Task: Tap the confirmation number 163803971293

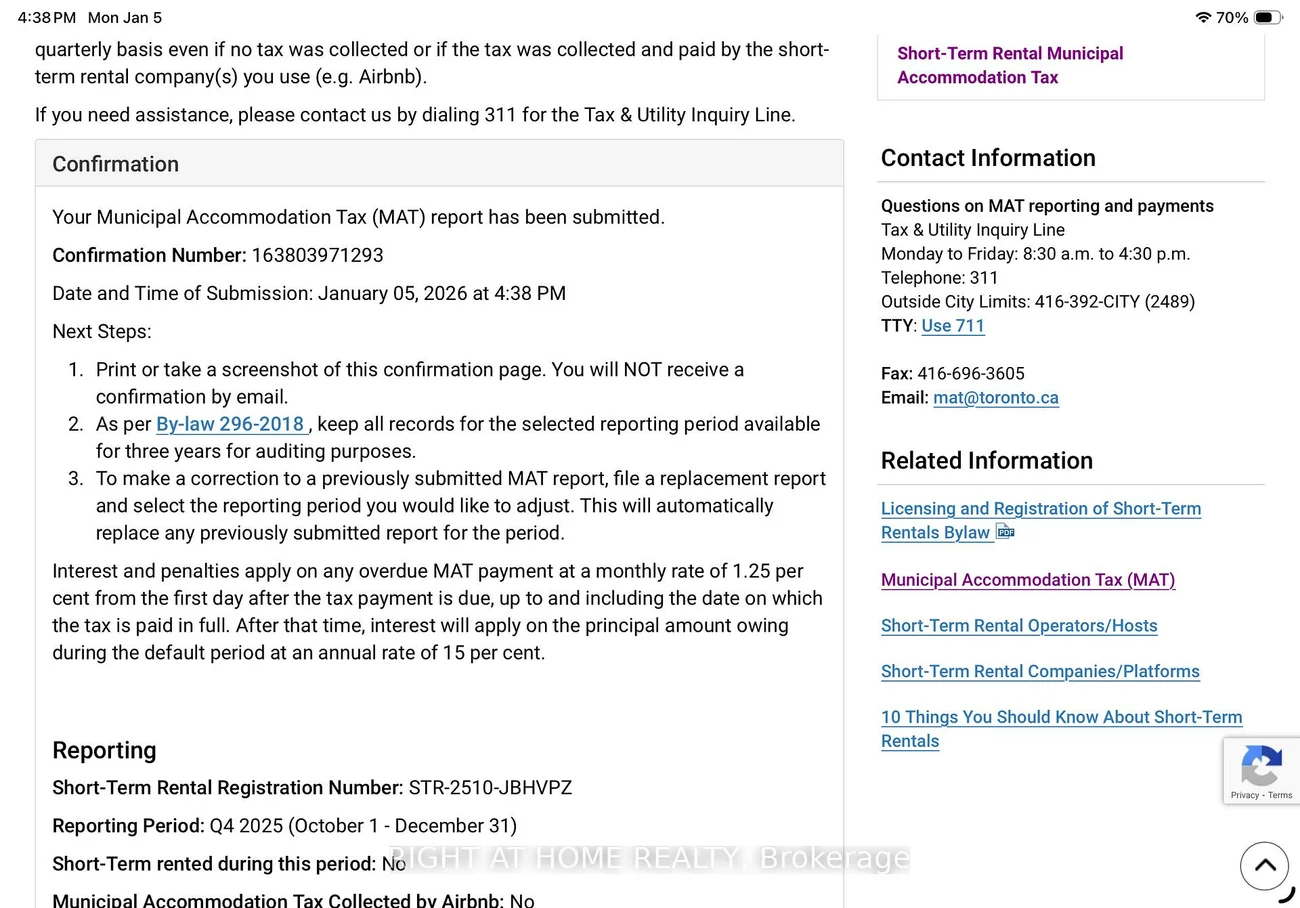Action: pos(317,255)
